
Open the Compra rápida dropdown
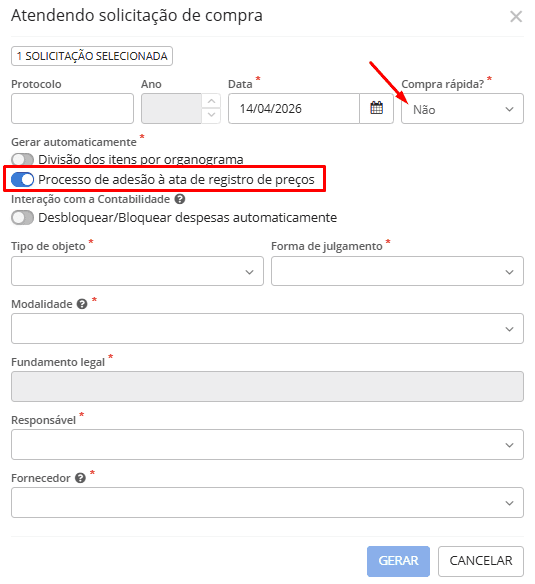click(462, 109)
